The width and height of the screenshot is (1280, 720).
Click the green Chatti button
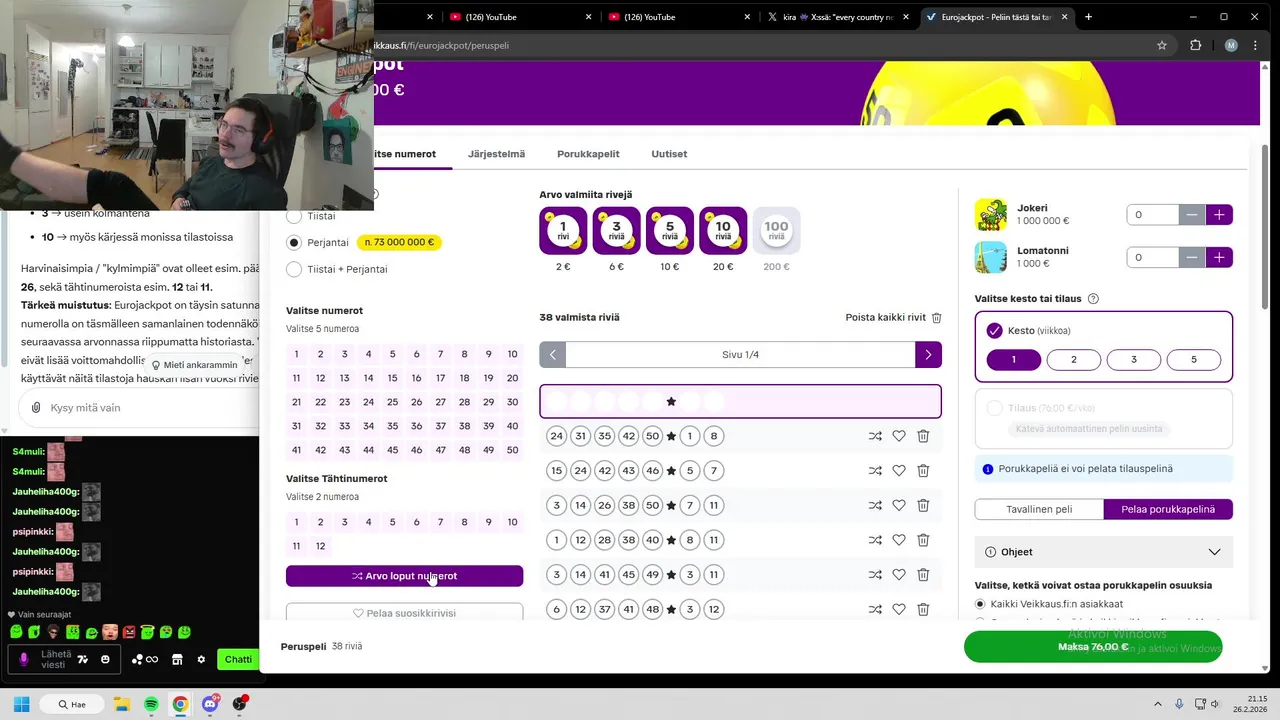(238, 659)
